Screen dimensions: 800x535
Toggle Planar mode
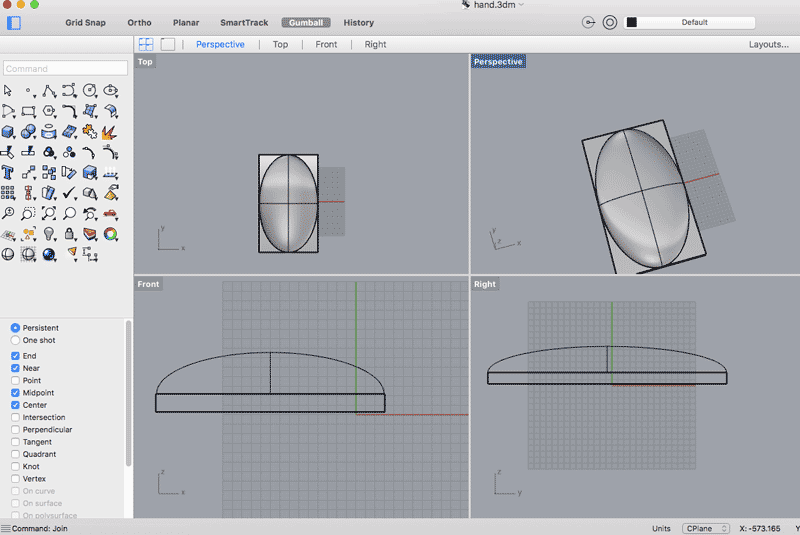pos(186,22)
